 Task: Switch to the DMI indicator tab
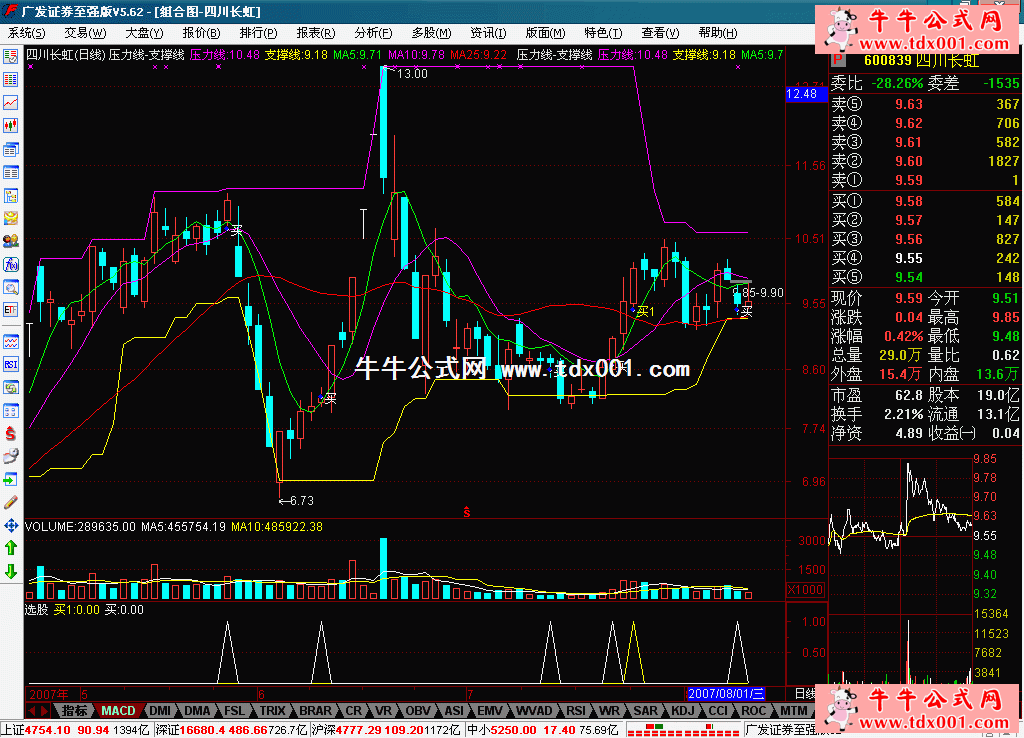tap(159, 711)
